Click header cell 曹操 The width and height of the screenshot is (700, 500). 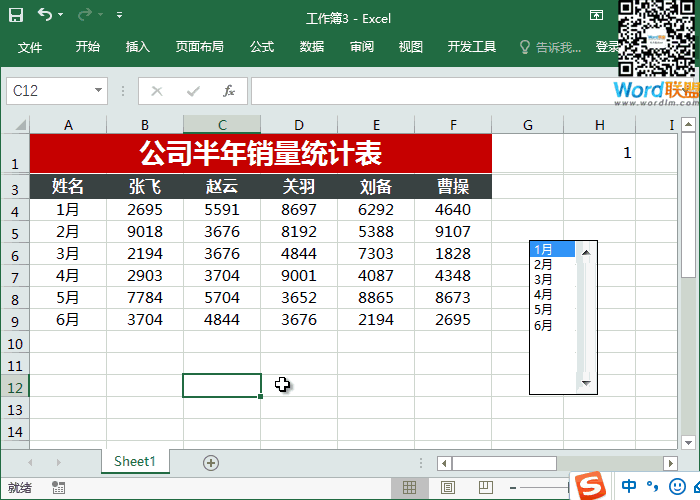pyautogui.click(x=453, y=186)
